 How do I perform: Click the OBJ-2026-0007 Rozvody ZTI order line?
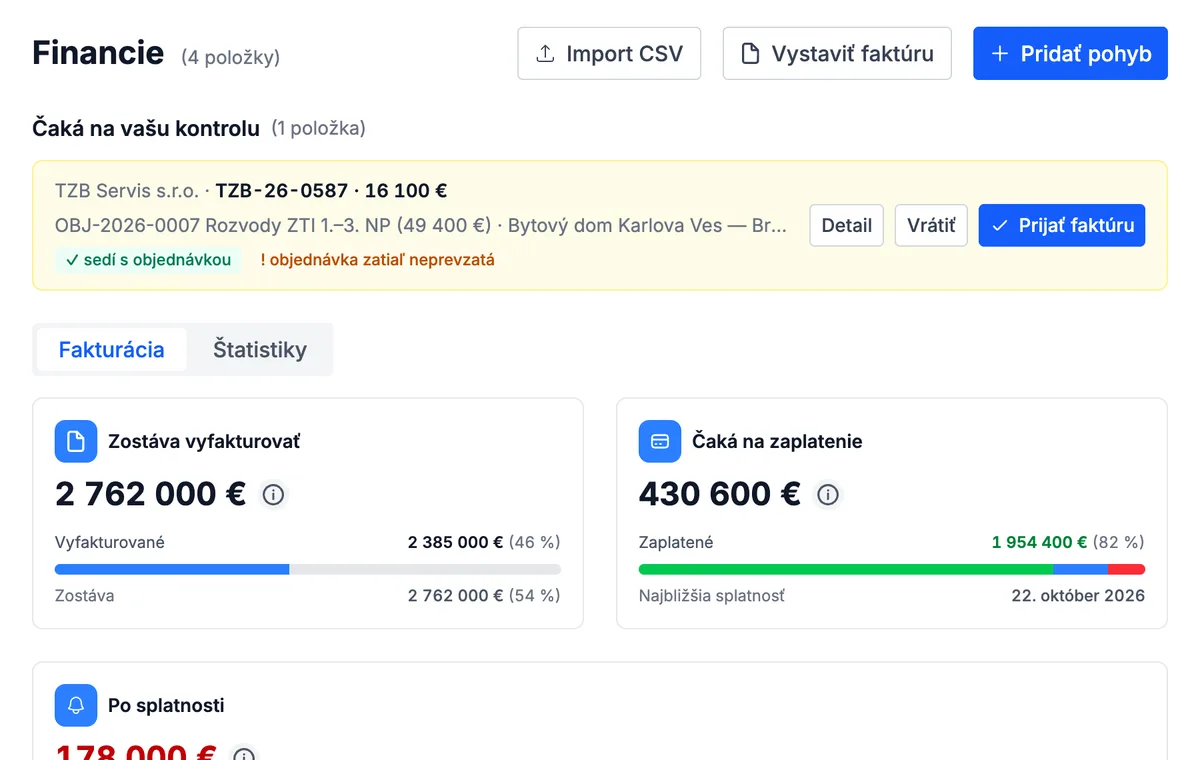[x=421, y=225]
